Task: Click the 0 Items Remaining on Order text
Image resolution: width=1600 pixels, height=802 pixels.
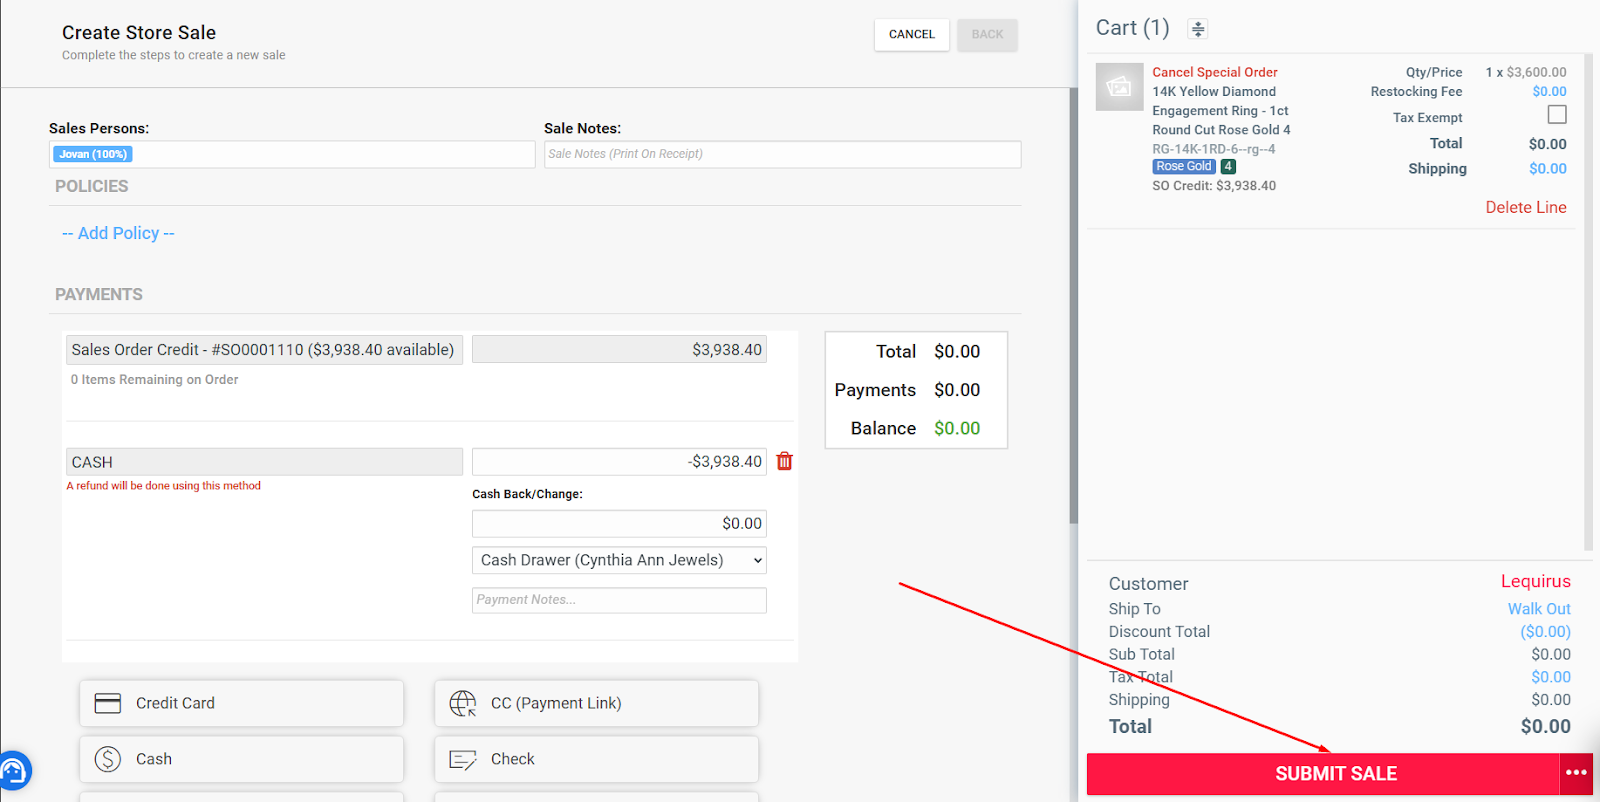Action: pos(154,380)
